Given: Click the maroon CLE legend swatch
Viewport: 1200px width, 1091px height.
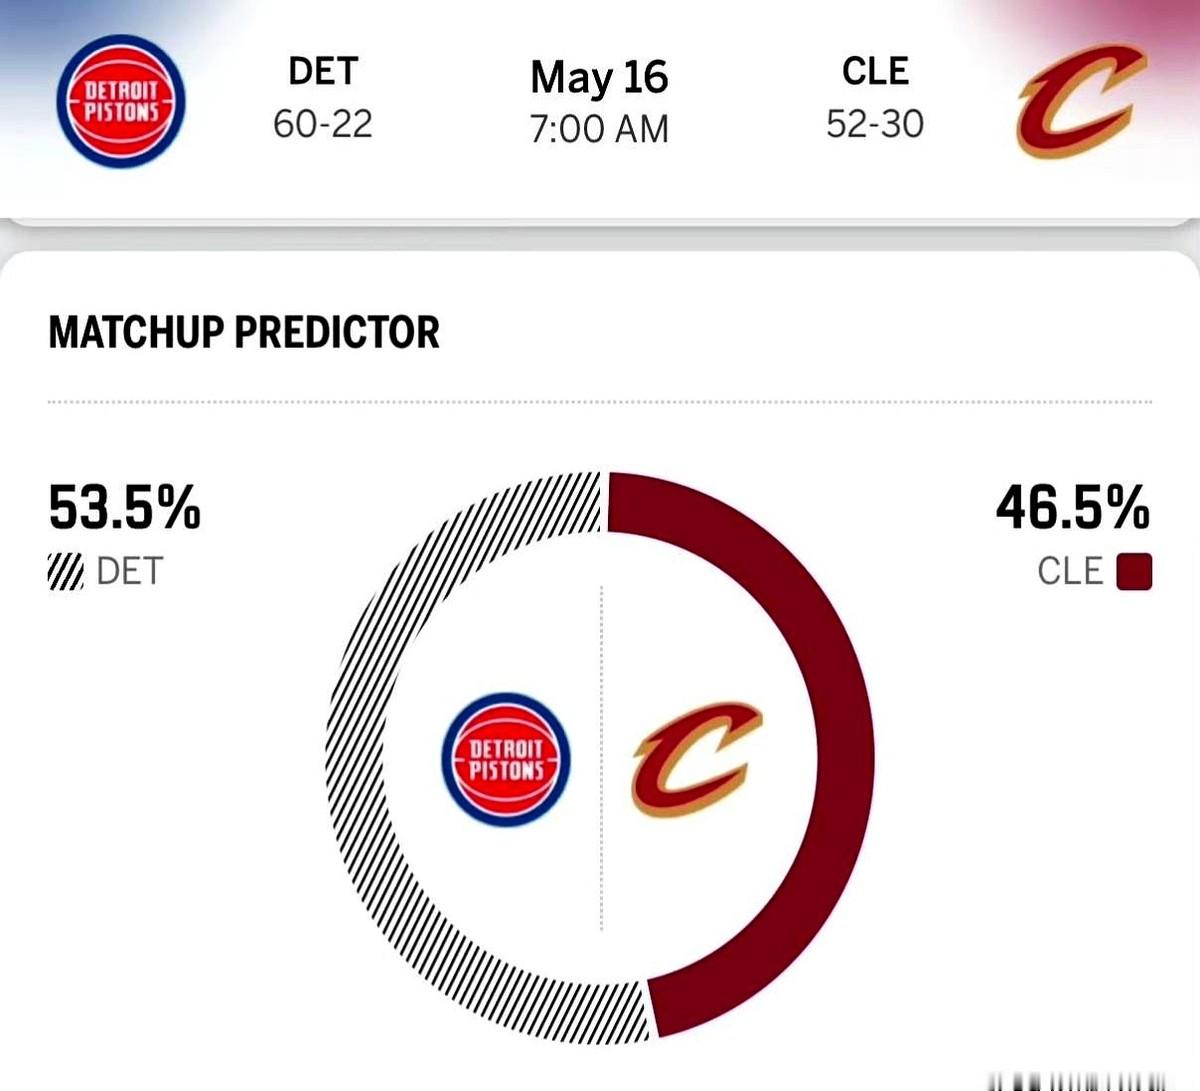Looking at the screenshot, I should pyautogui.click(x=1134, y=572).
